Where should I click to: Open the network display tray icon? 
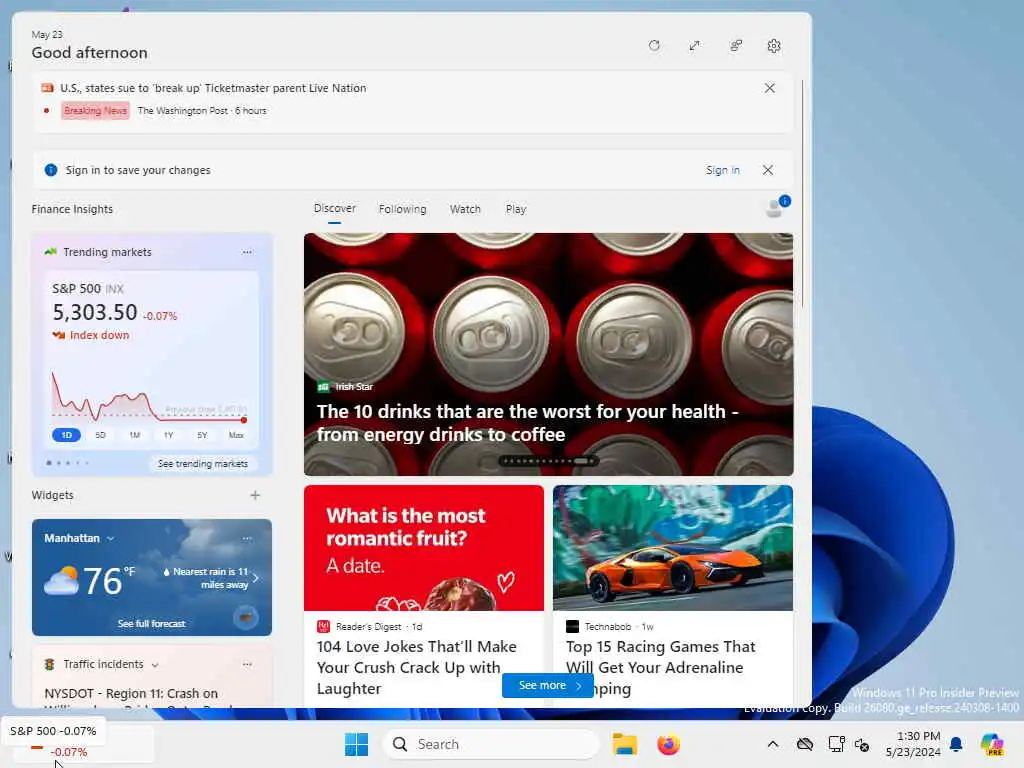pyautogui.click(x=836, y=744)
